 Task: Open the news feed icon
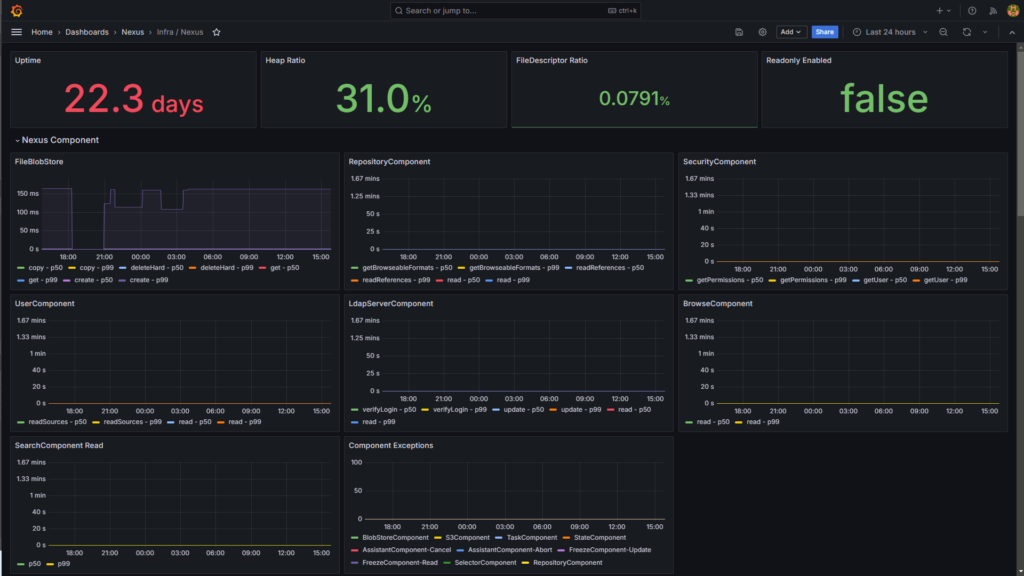[993, 10]
